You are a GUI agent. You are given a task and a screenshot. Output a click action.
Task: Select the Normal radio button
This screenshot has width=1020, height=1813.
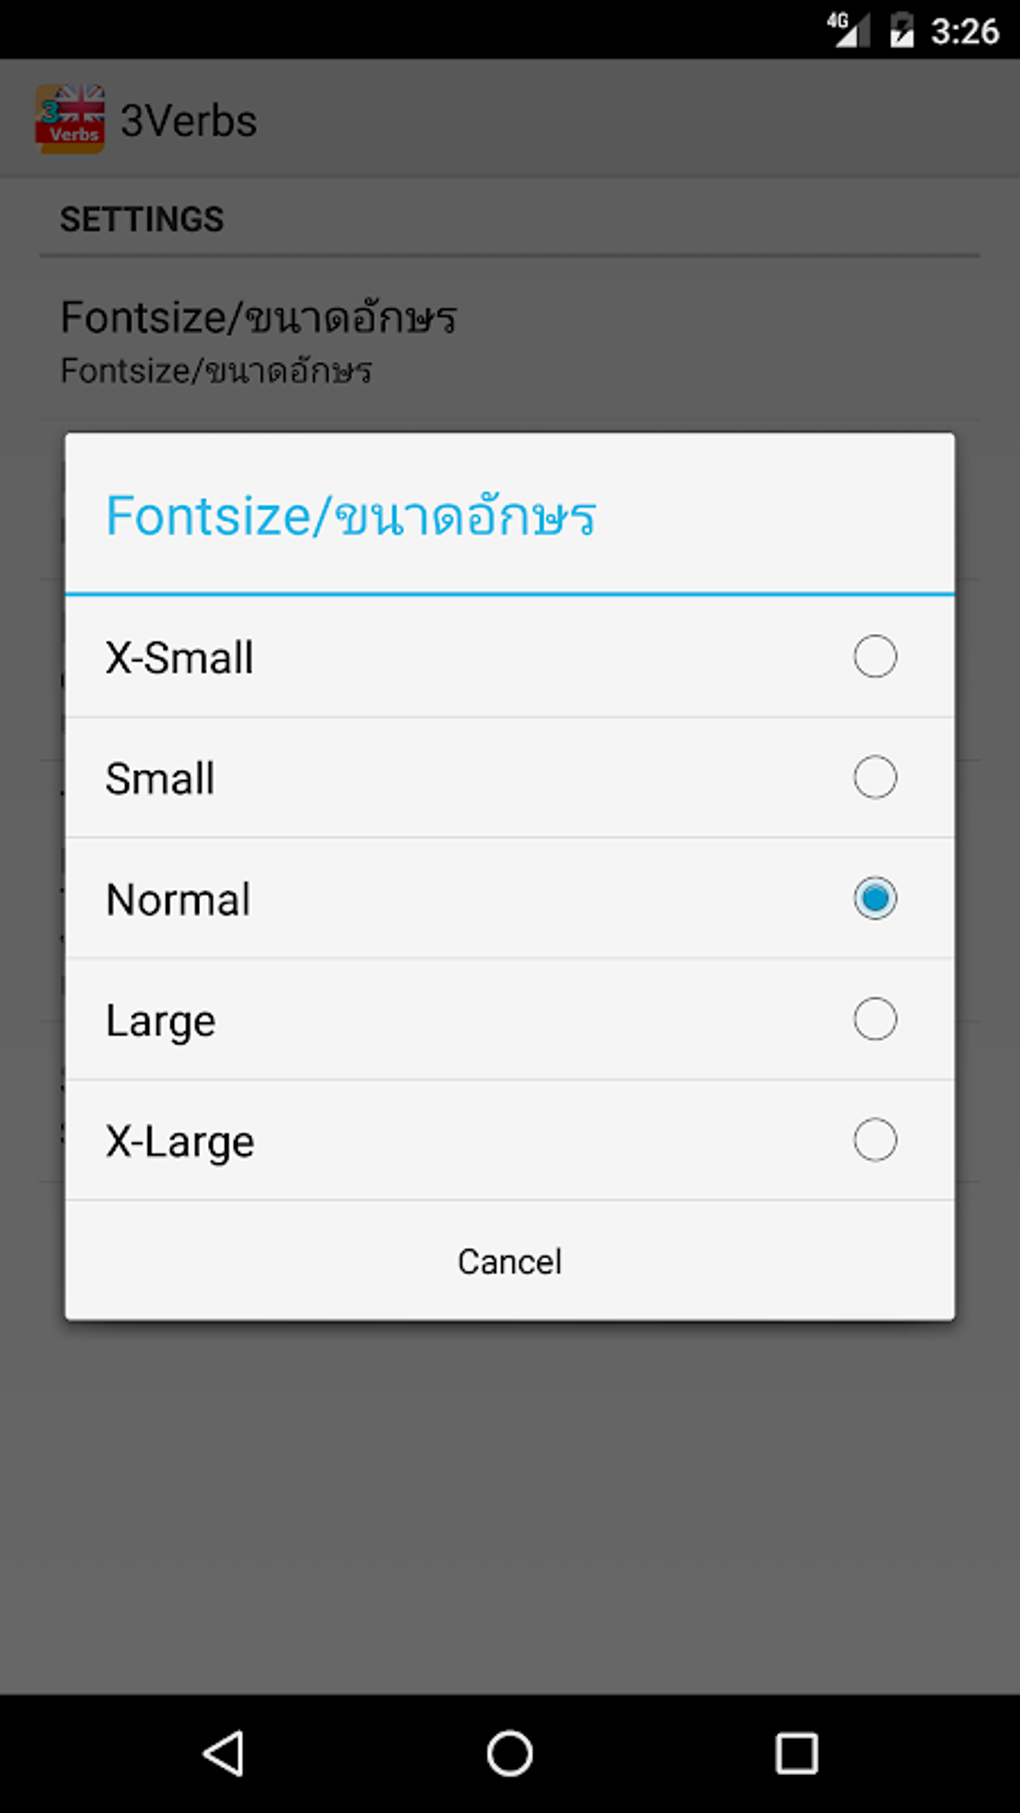[x=875, y=899]
